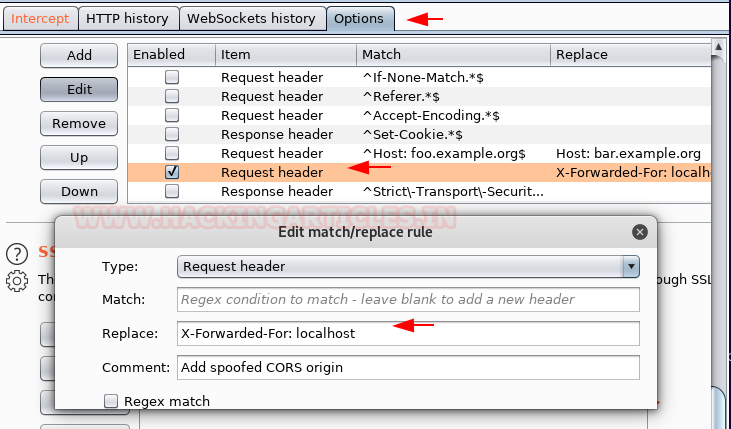The height and width of the screenshot is (429, 731).
Task: Close the Edit match/replace rule dialog
Action: click(x=640, y=232)
